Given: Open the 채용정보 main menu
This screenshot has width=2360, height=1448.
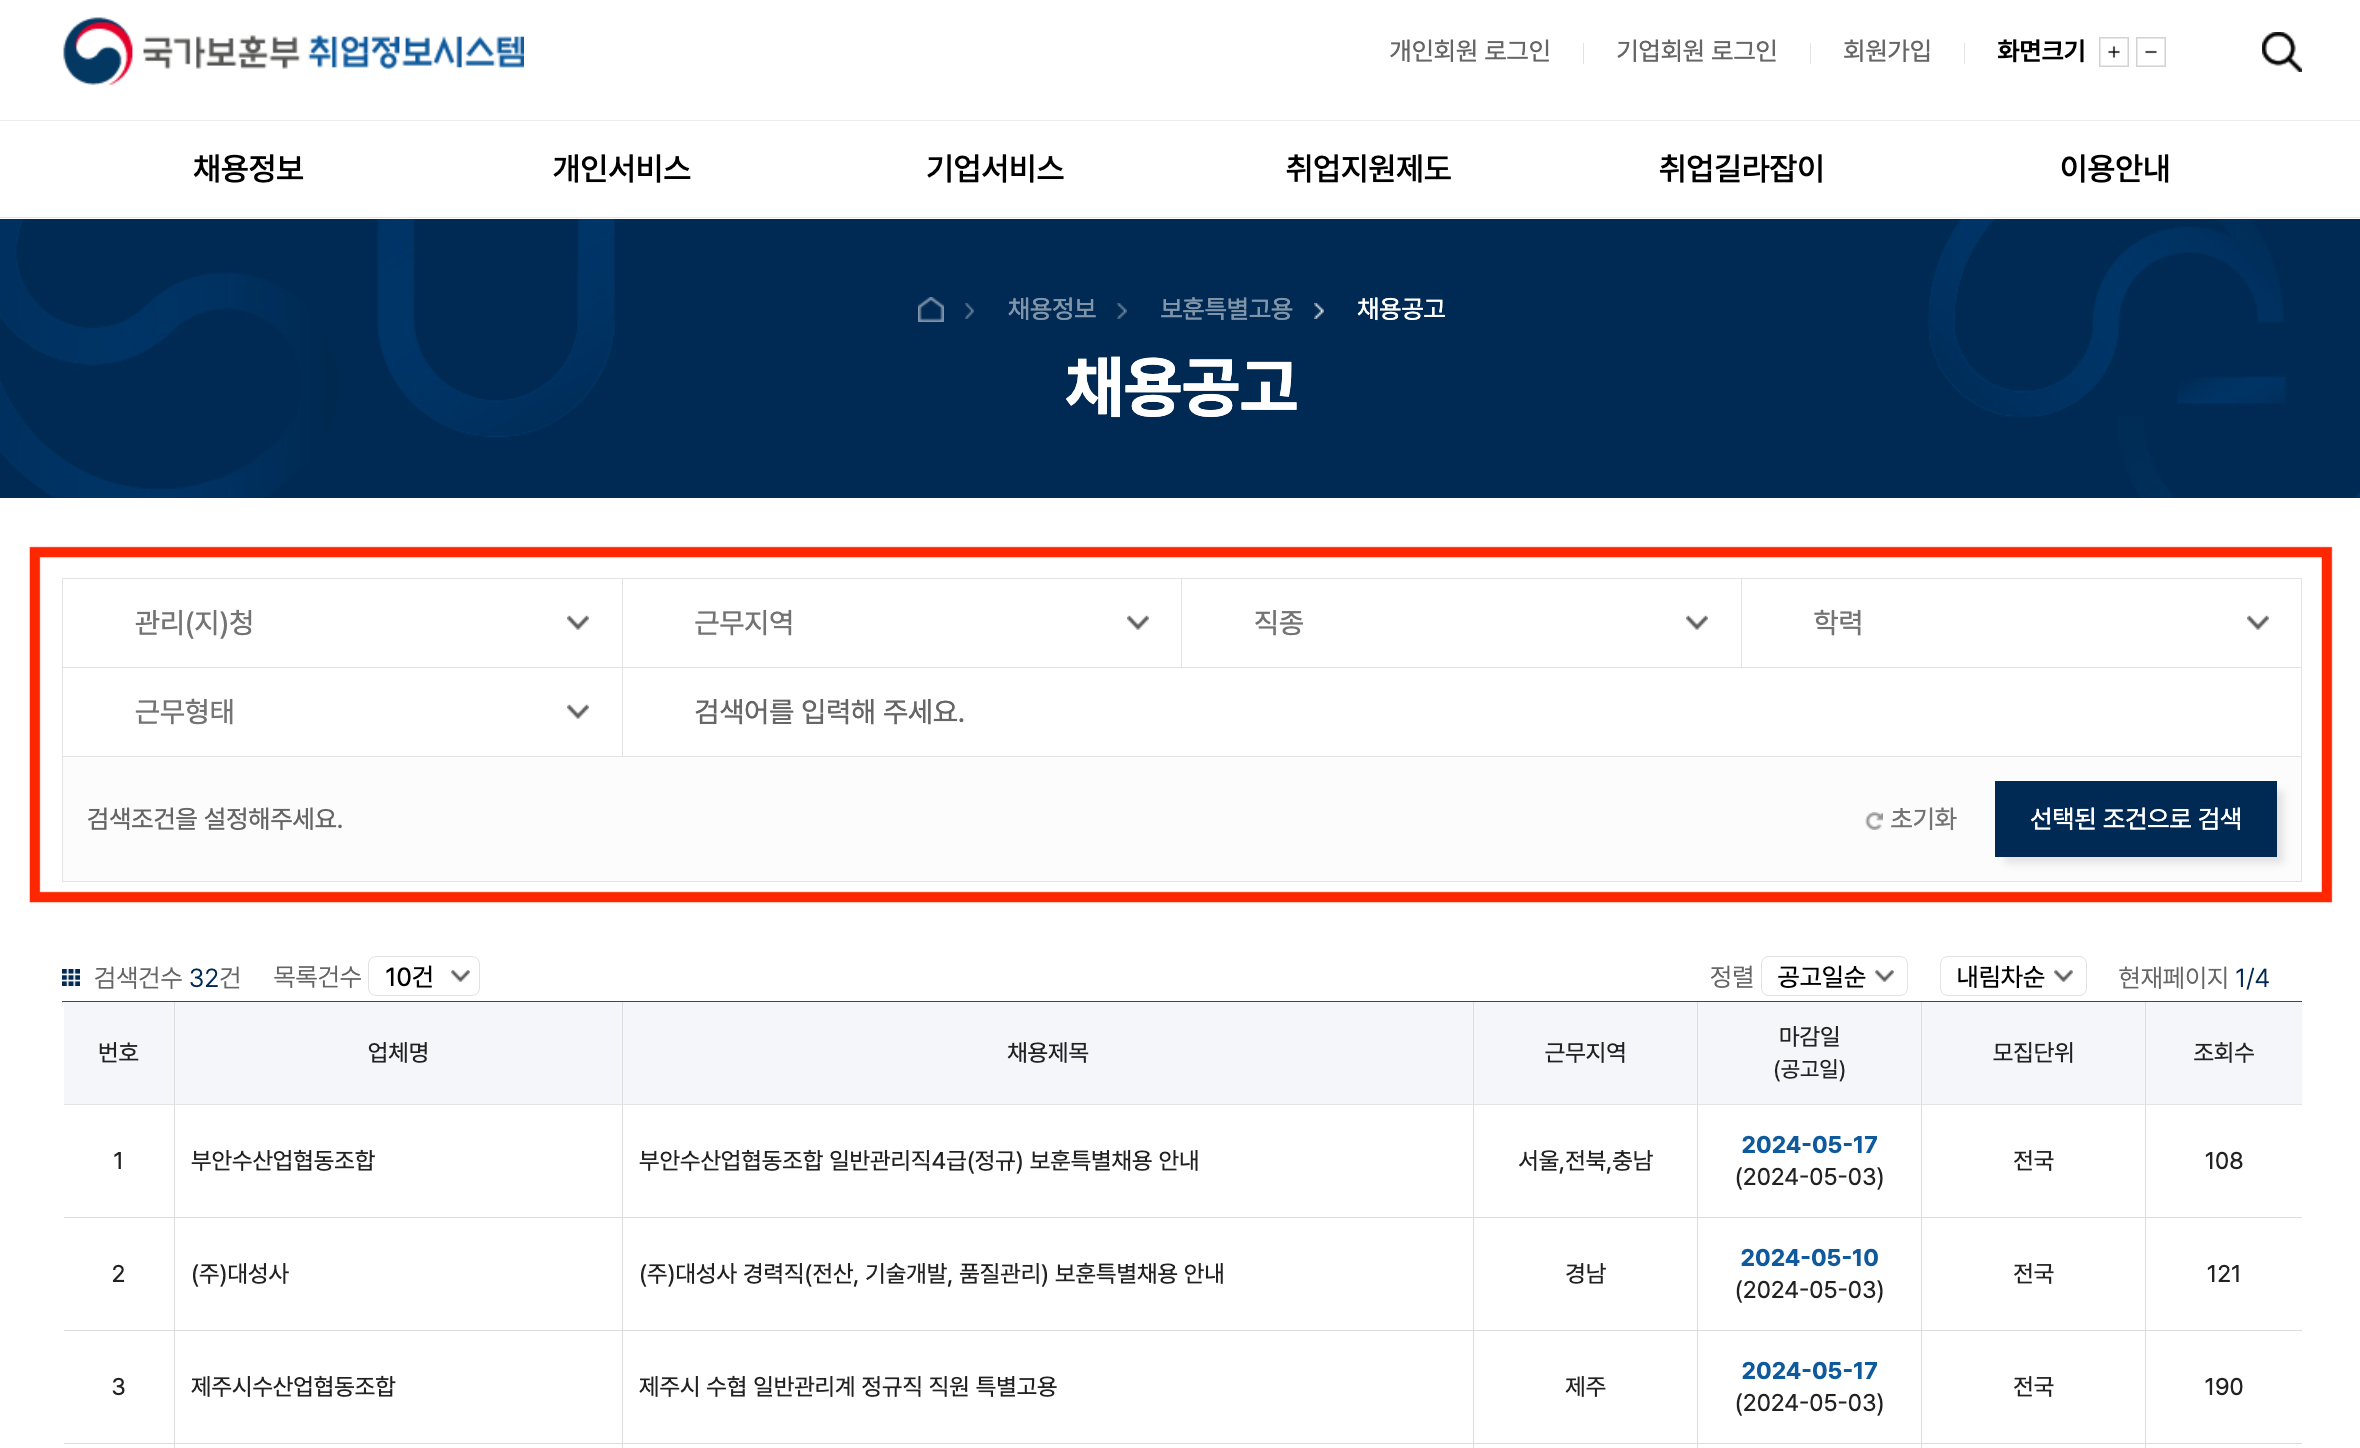Looking at the screenshot, I should (248, 168).
